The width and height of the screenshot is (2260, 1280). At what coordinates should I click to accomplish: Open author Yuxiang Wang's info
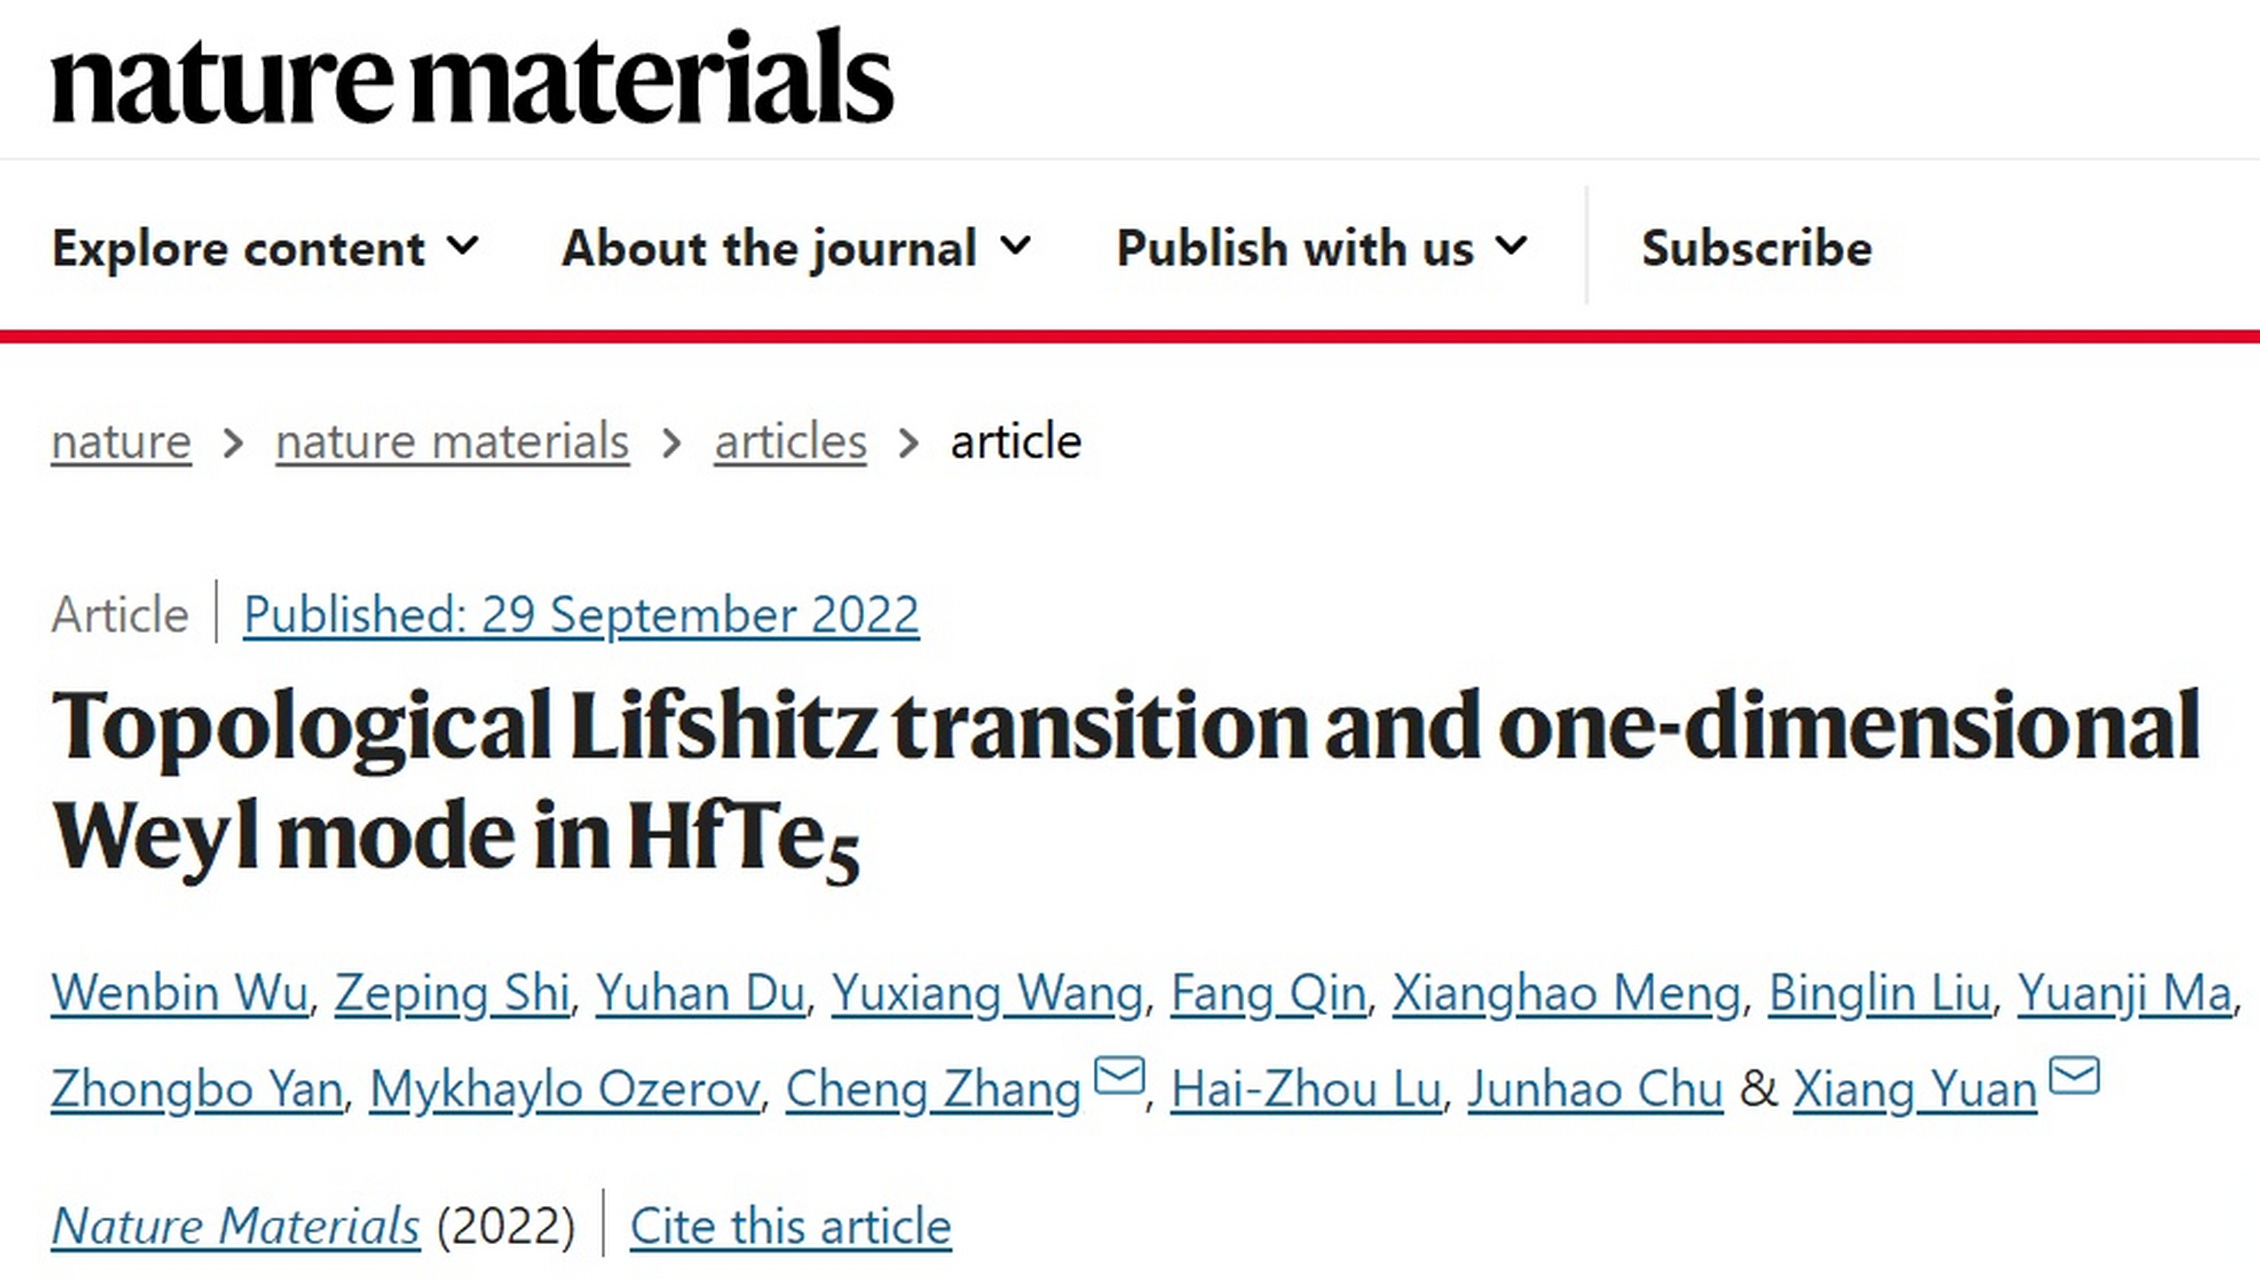click(x=987, y=993)
